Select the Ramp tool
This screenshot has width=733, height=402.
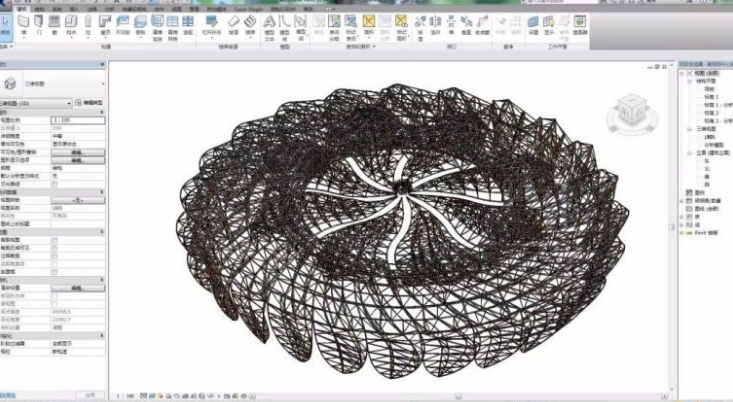point(233,25)
